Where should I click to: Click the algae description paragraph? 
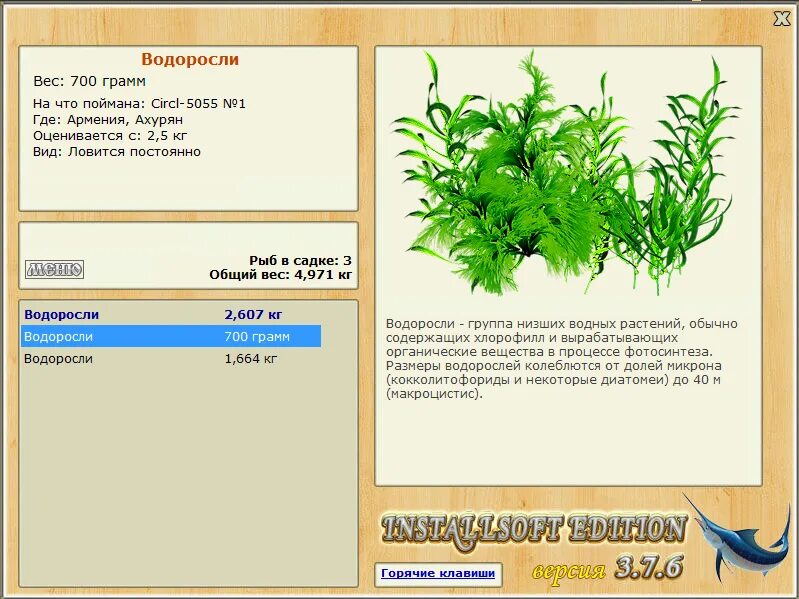[x=562, y=359]
